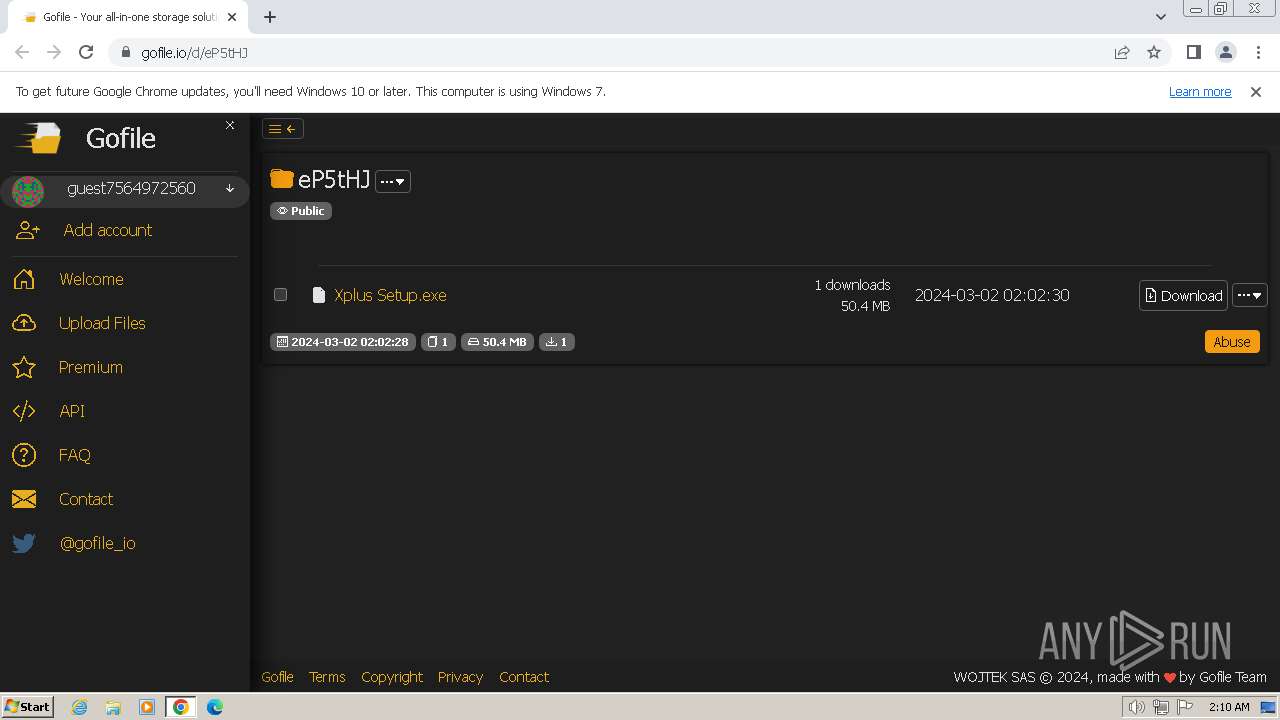Click the Add account person icon
This screenshot has width=1280, height=720.
(x=27, y=230)
